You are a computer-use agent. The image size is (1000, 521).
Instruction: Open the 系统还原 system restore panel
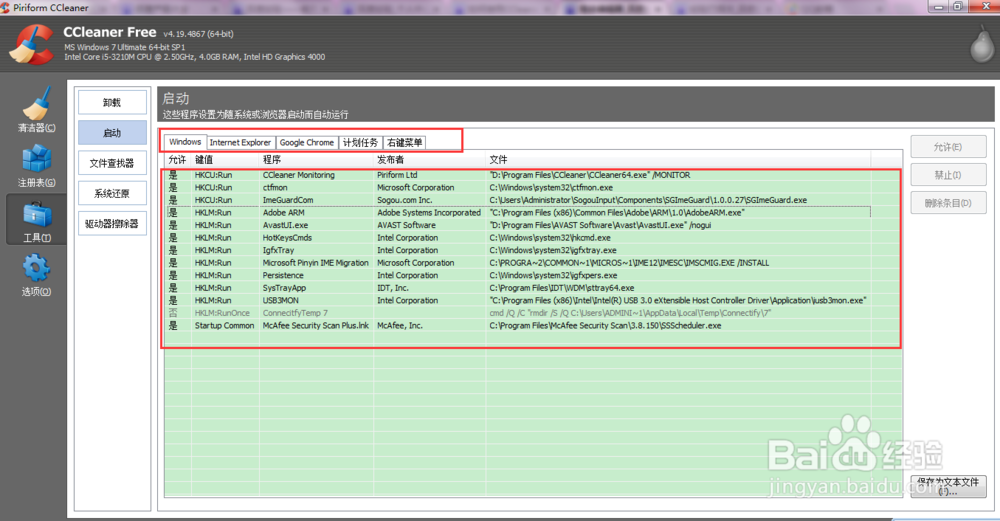click(x=112, y=193)
